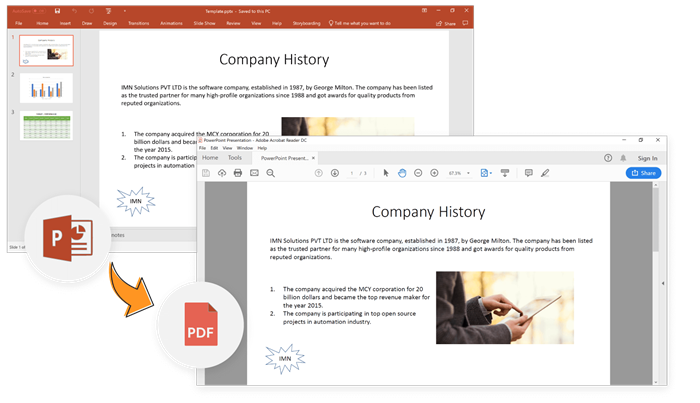The width and height of the screenshot is (700, 403).
Task: Click the email envelope icon in Acrobat
Action: pyautogui.click(x=254, y=173)
